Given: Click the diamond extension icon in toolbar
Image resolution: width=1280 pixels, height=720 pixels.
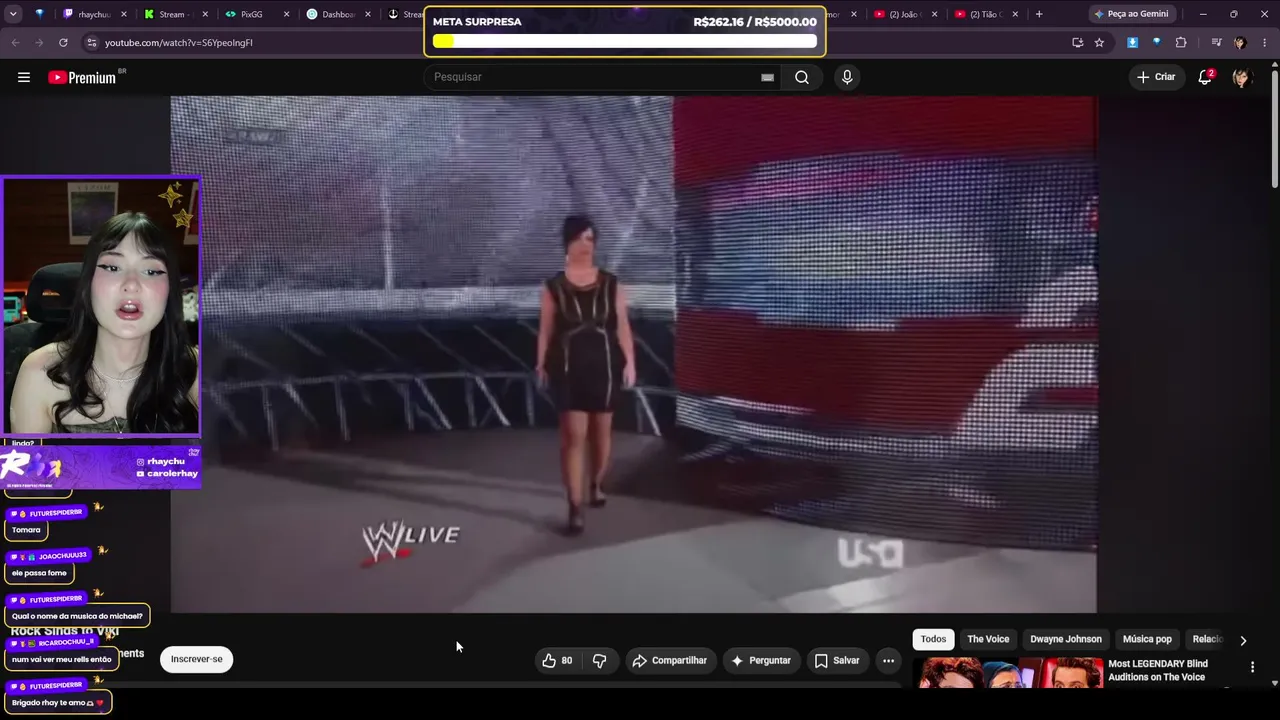Looking at the screenshot, I should [x=1156, y=42].
